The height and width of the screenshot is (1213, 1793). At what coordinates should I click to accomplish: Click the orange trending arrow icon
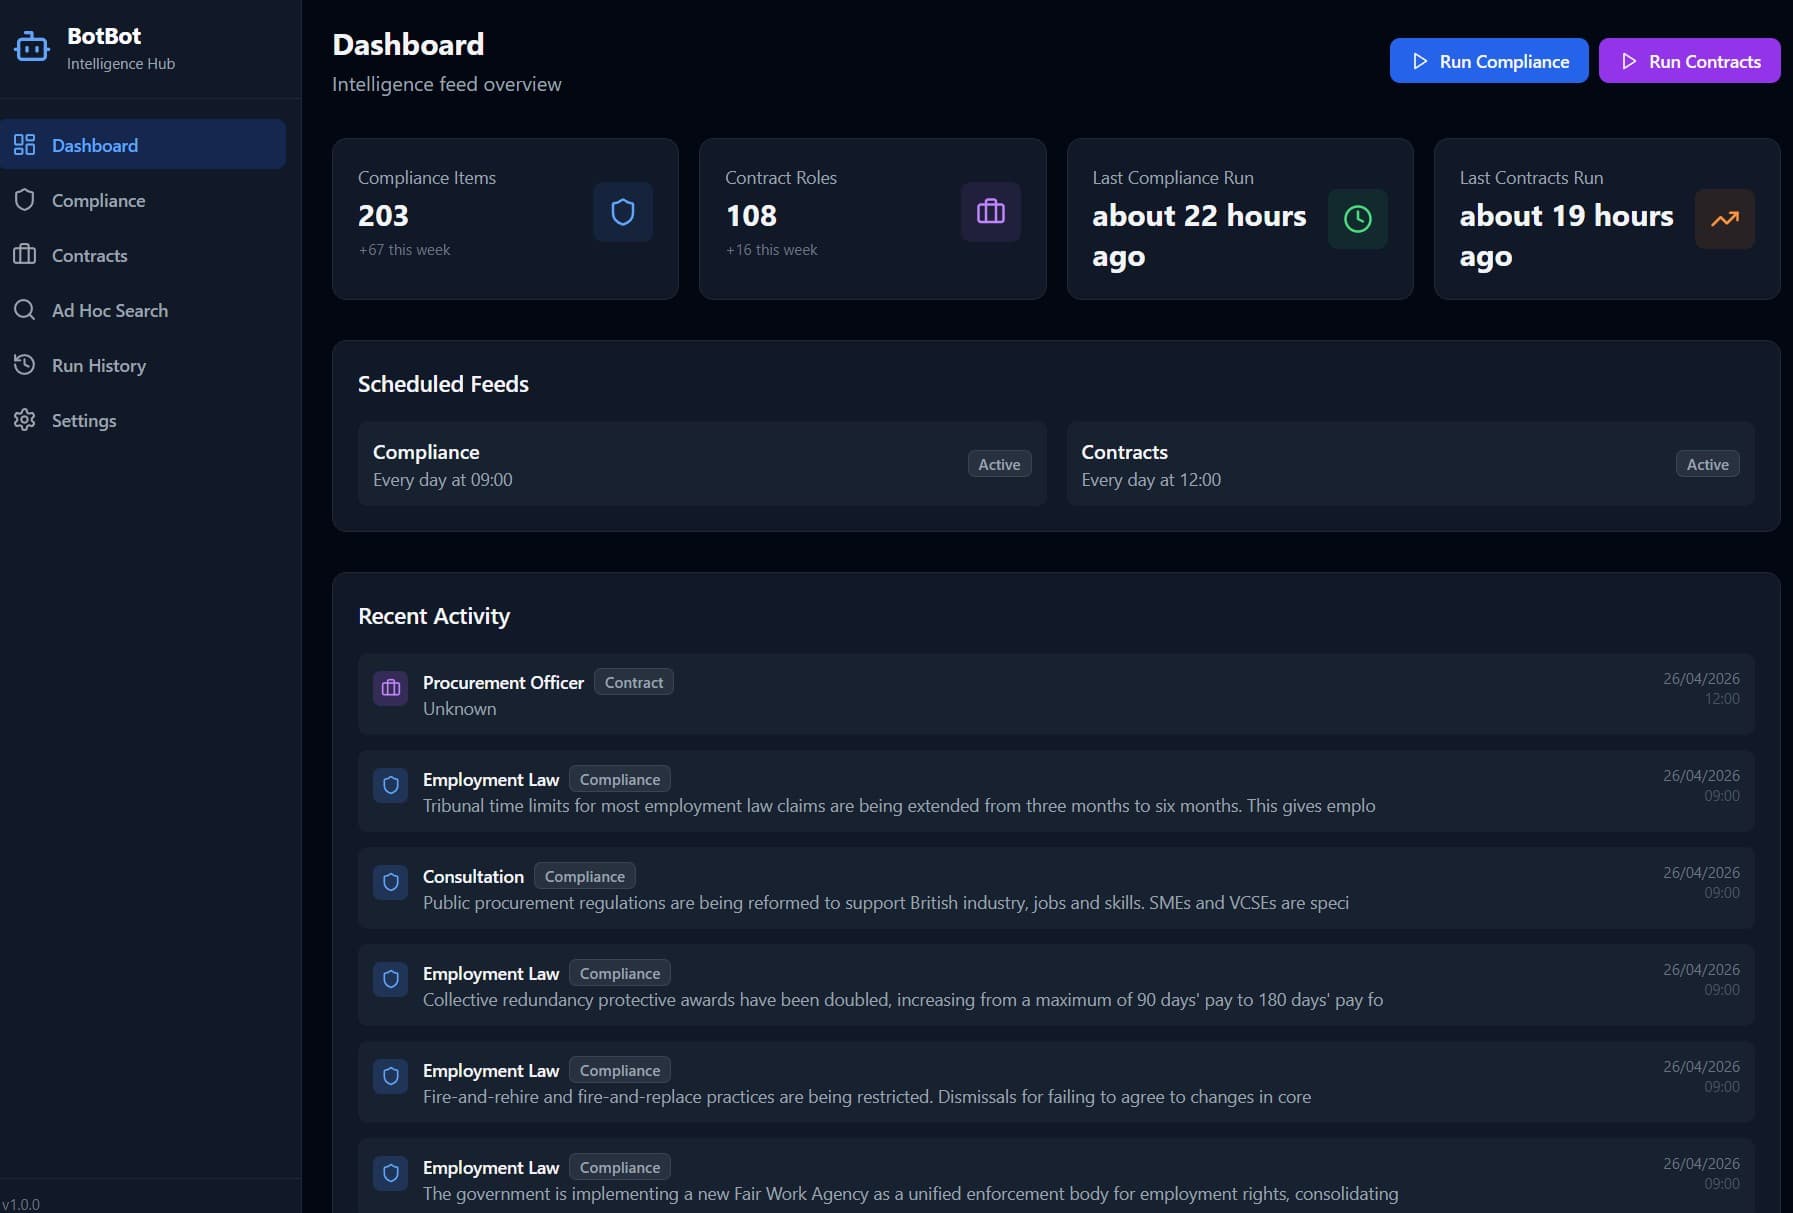[1724, 219]
